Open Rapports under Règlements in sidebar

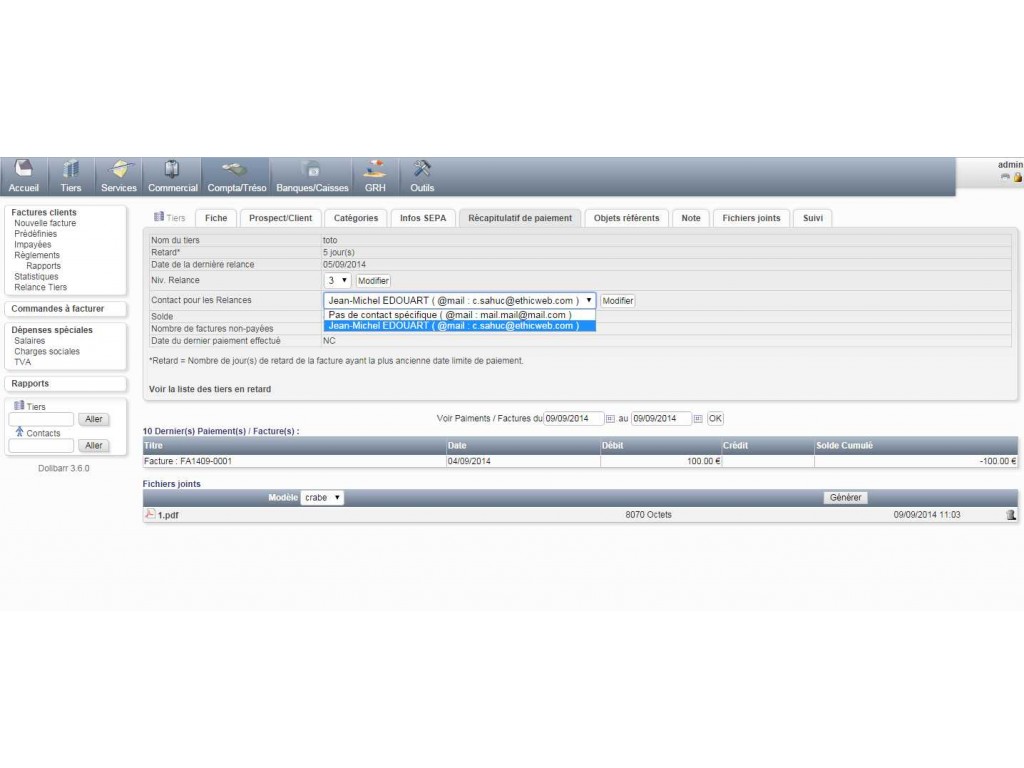click(x=44, y=266)
